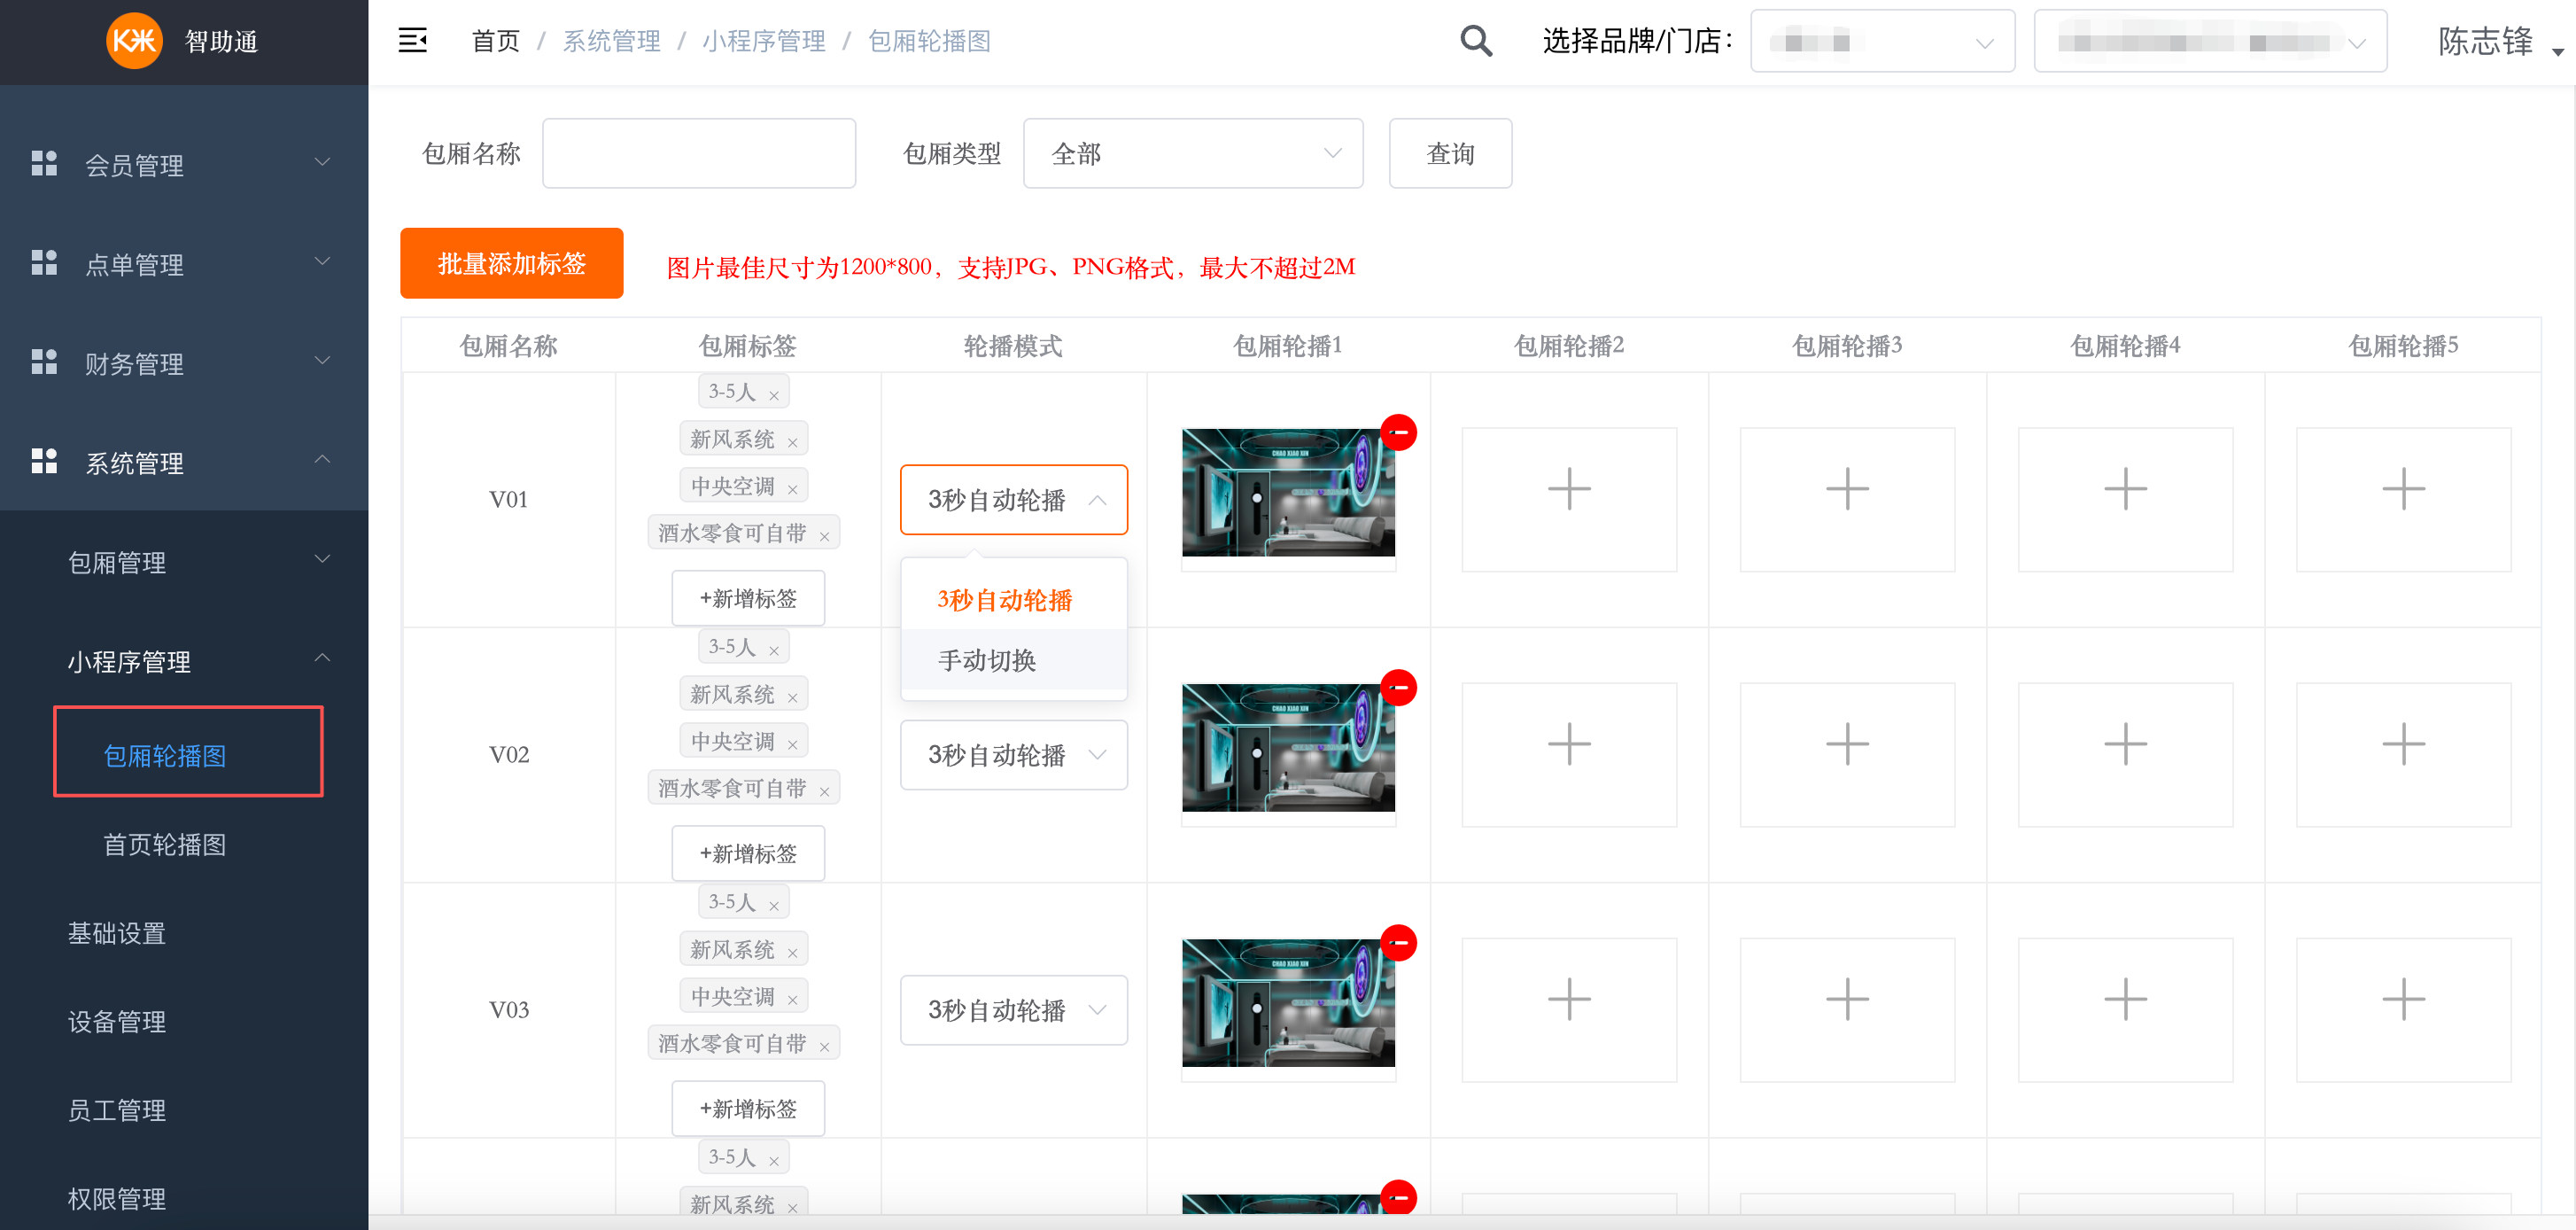Screen dimensions: 2576x1230
Task: Click the KK 智助通 logo icon
Action: [x=134, y=41]
